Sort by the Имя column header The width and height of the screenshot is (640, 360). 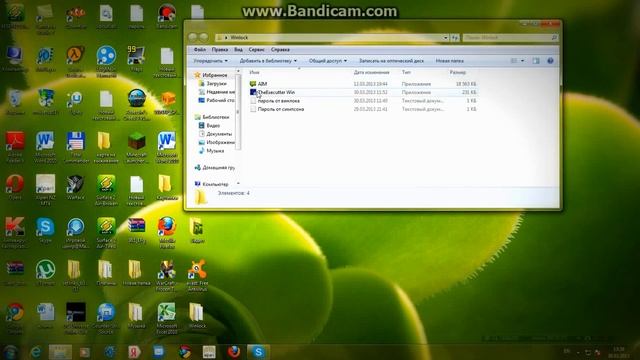[x=254, y=72]
